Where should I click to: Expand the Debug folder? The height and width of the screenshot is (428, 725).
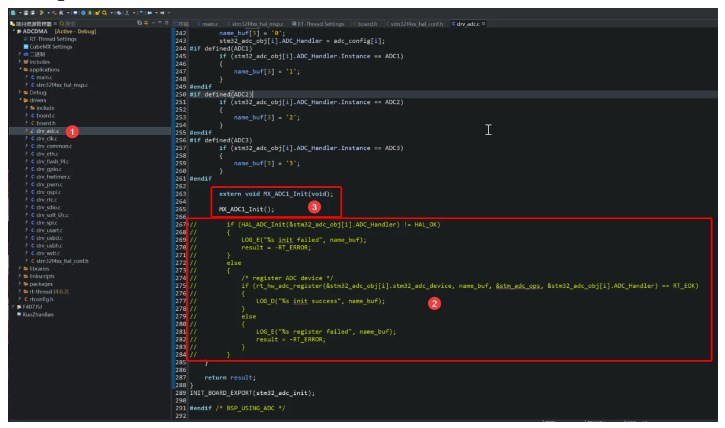20,92
